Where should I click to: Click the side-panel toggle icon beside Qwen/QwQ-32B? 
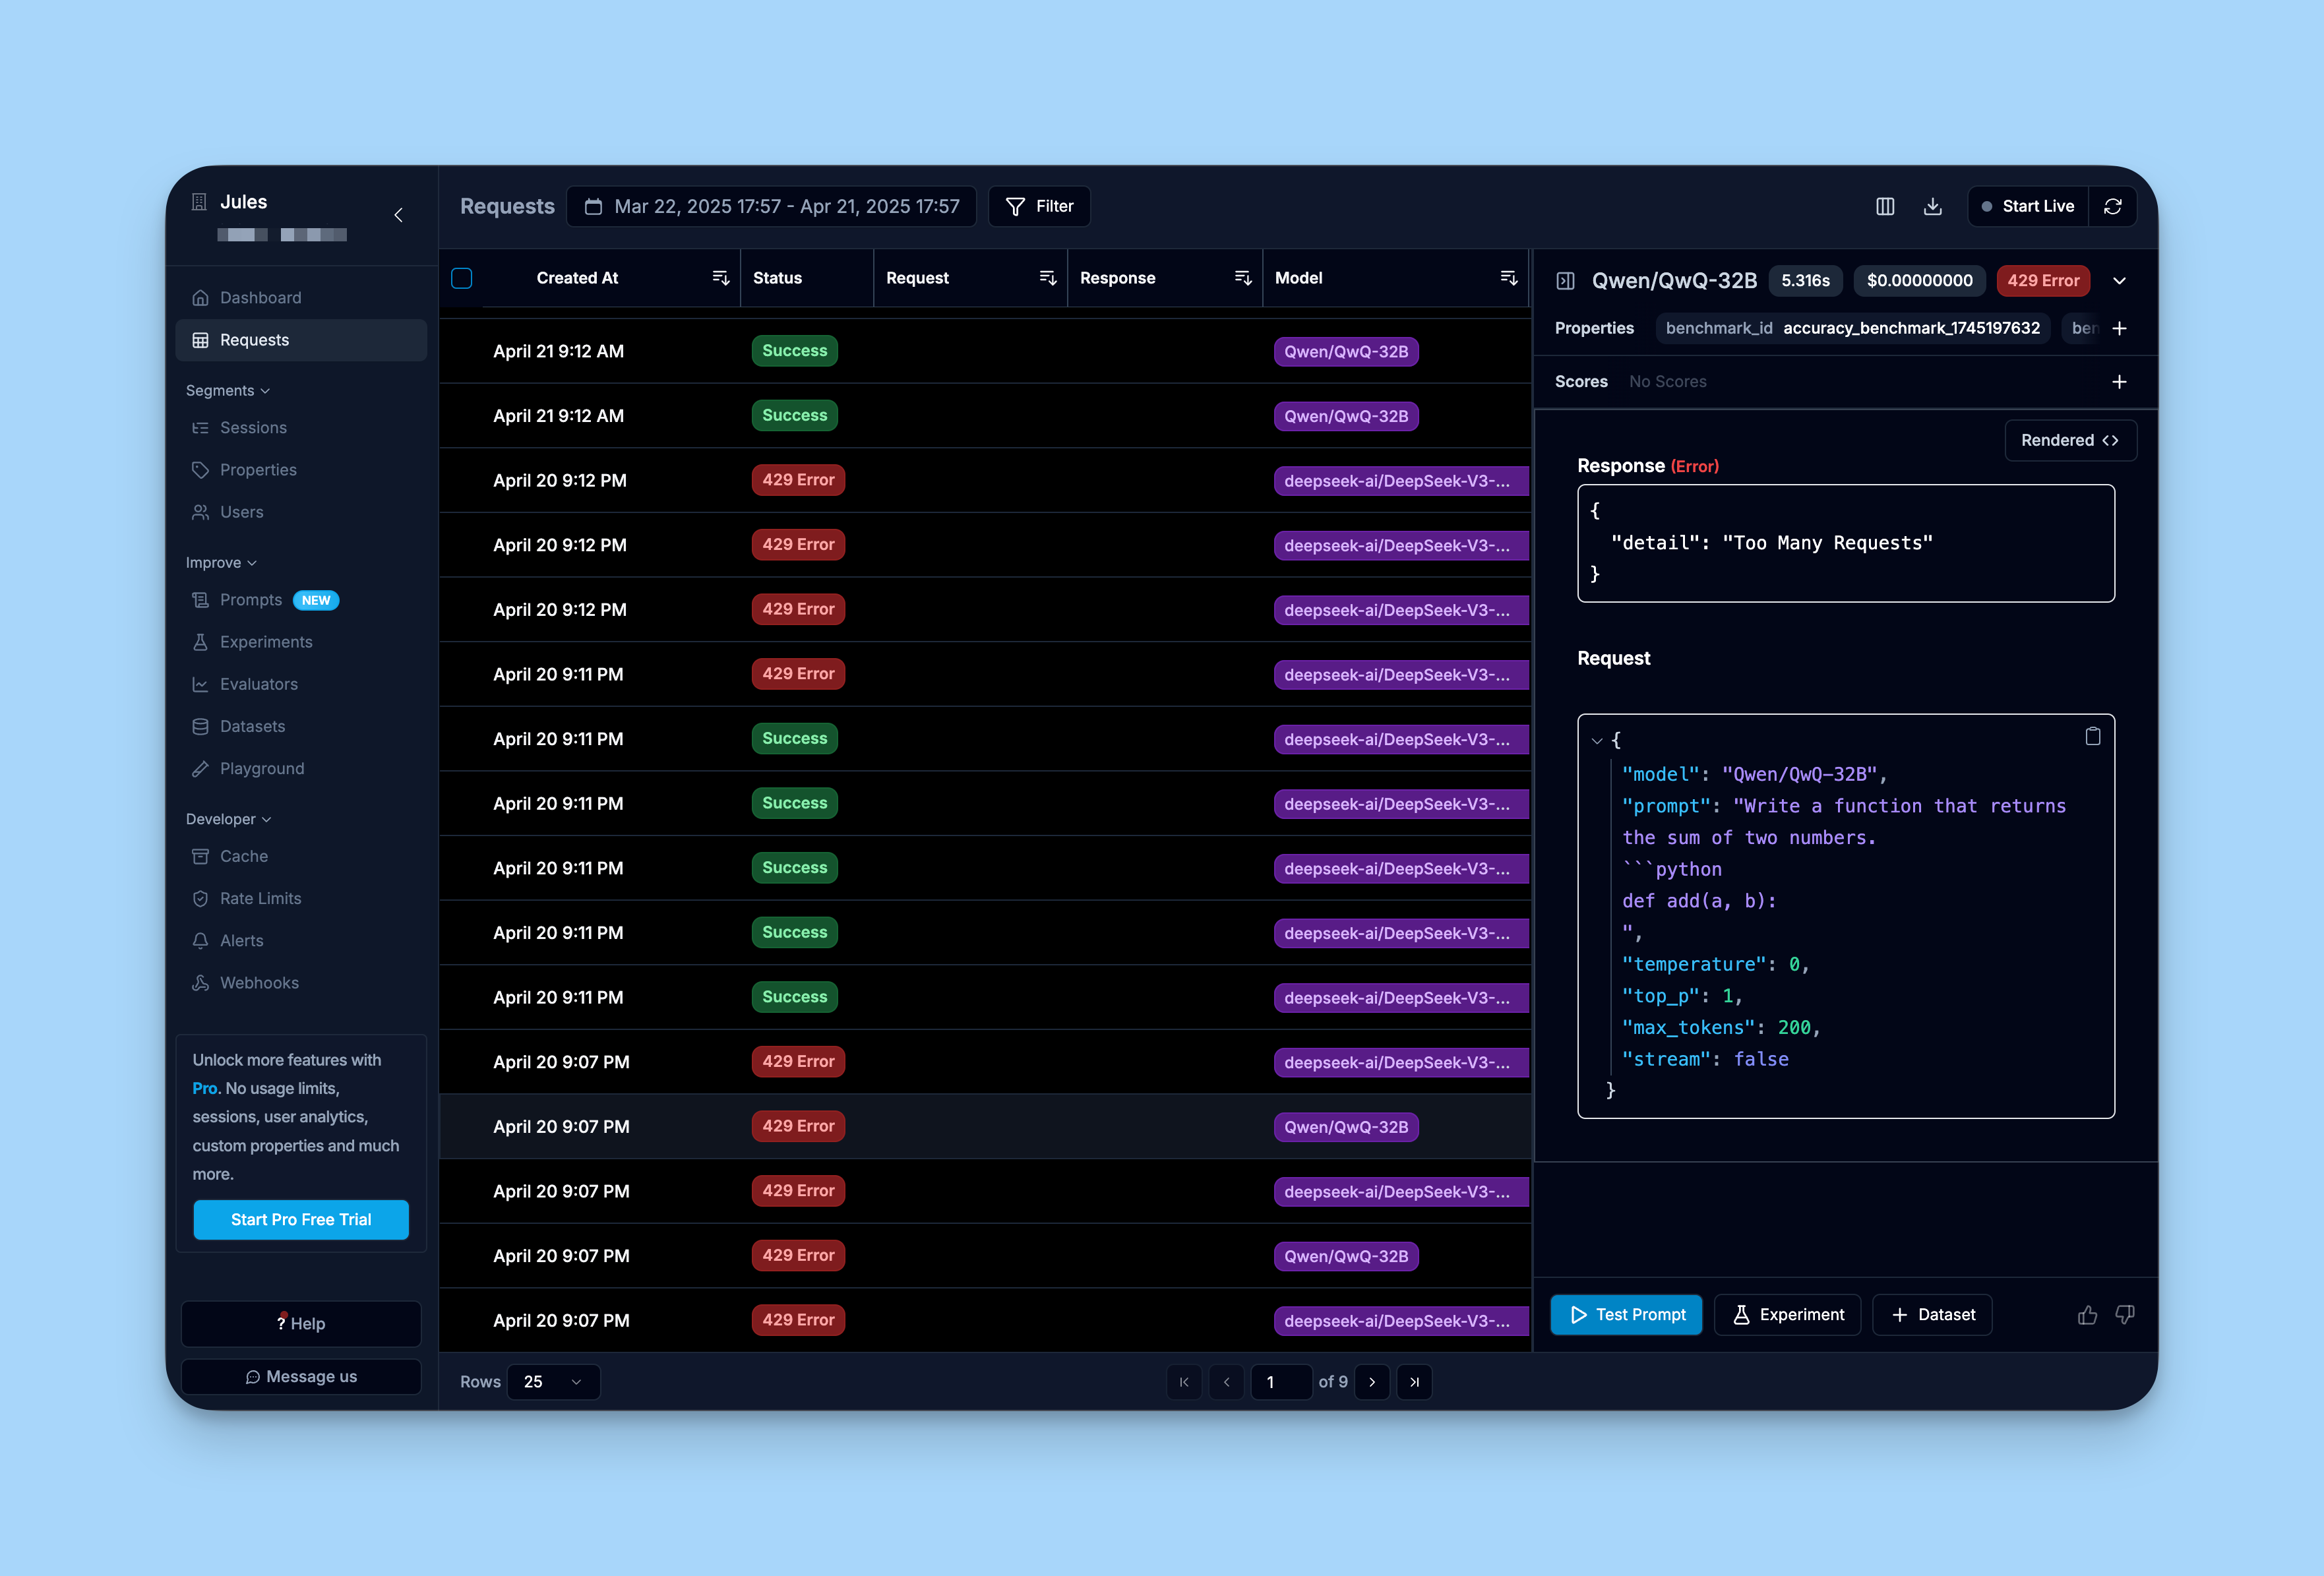coord(1565,281)
